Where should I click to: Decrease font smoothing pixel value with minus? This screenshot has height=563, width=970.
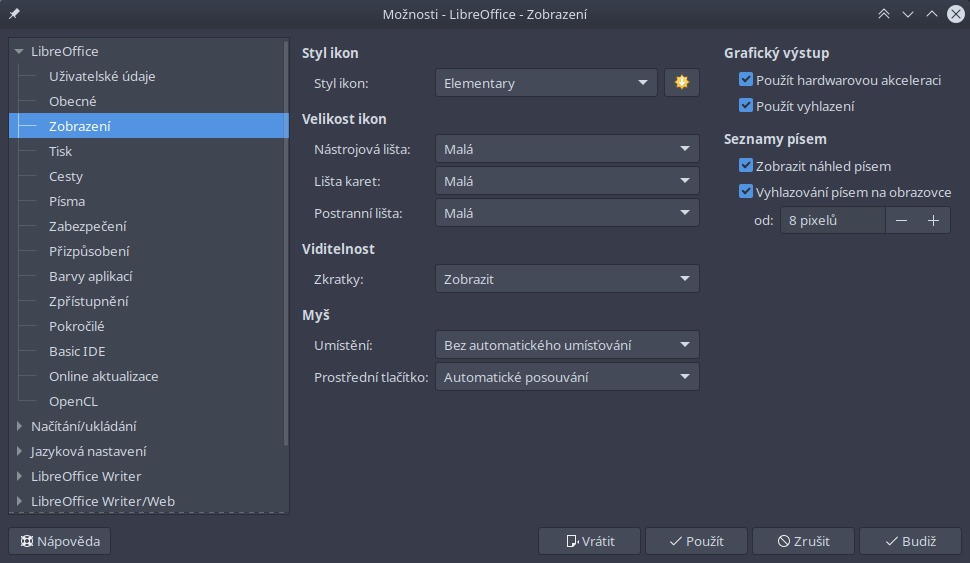click(901, 220)
